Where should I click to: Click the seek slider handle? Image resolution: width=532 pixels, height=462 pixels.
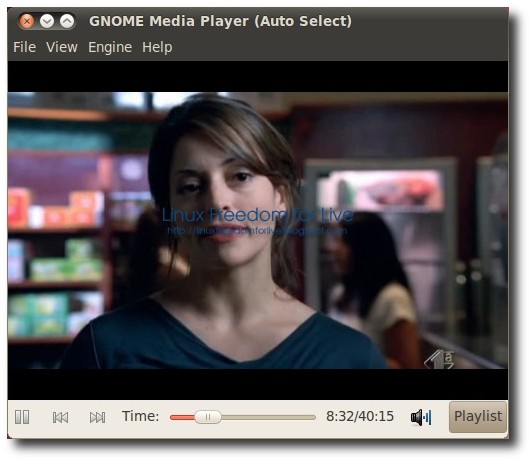pyautogui.click(x=208, y=417)
